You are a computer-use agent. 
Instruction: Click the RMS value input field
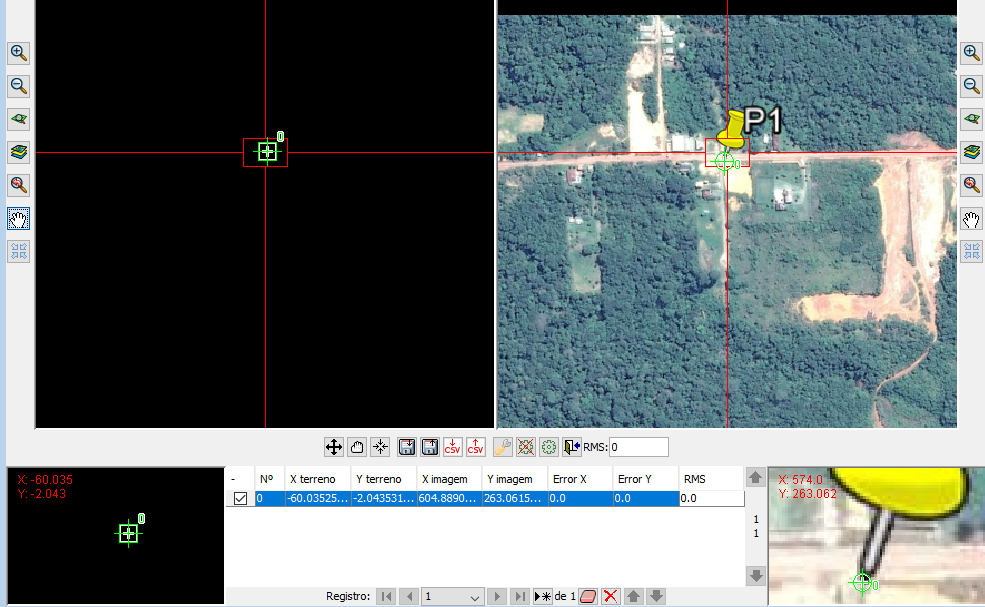[638, 447]
